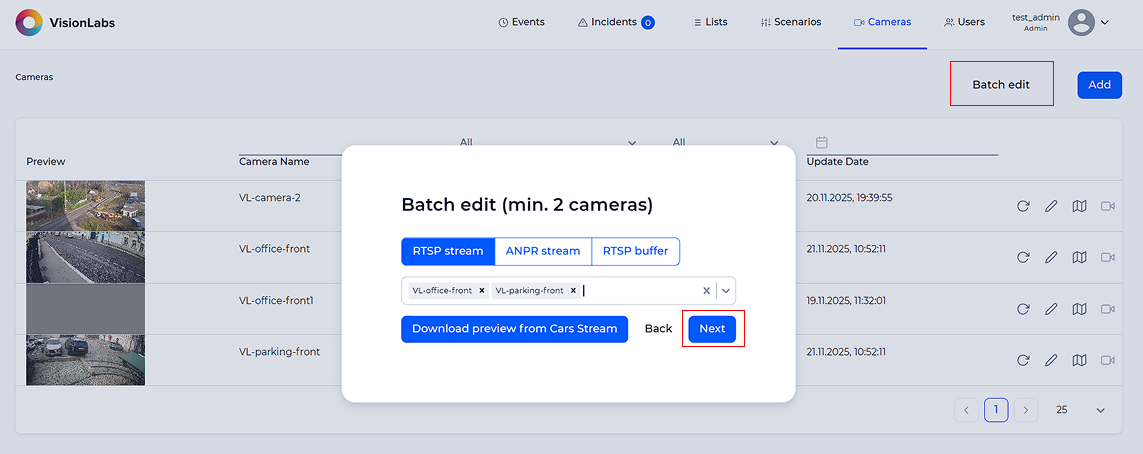
Task: Open the map for VL-office-front1
Action: click(x=1080, y=309)
